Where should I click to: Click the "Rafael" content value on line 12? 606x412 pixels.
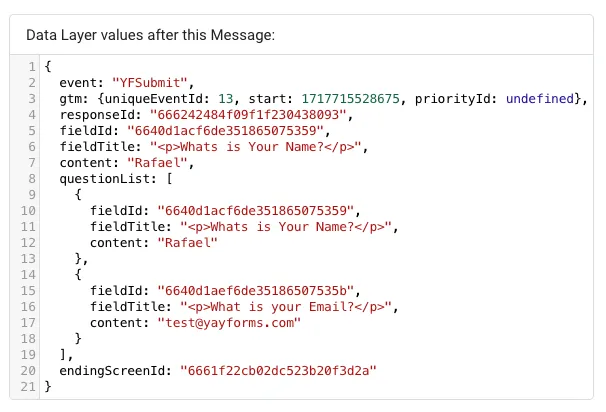coord(187,242)
